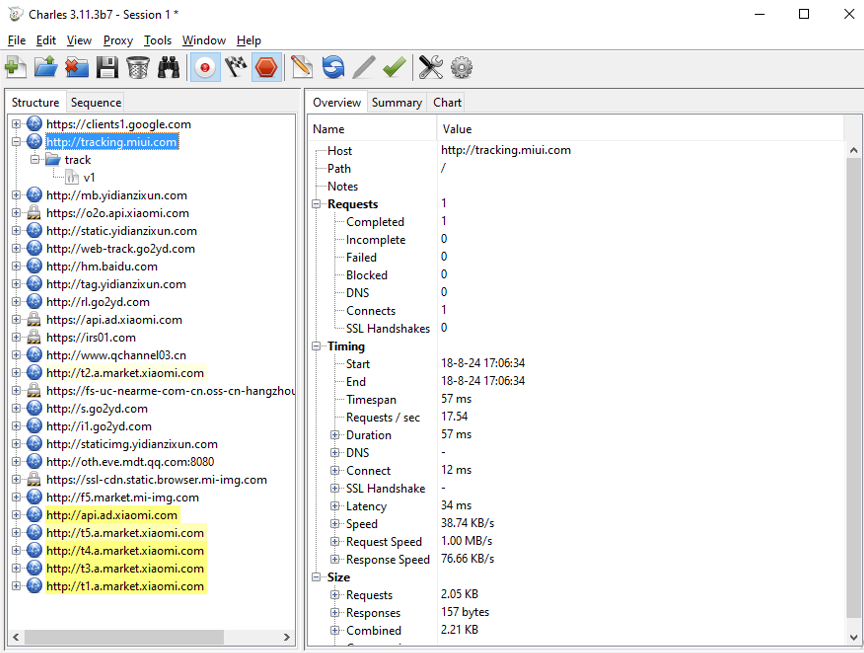Open a saved session with the folder icon

(x=46, y=67)
